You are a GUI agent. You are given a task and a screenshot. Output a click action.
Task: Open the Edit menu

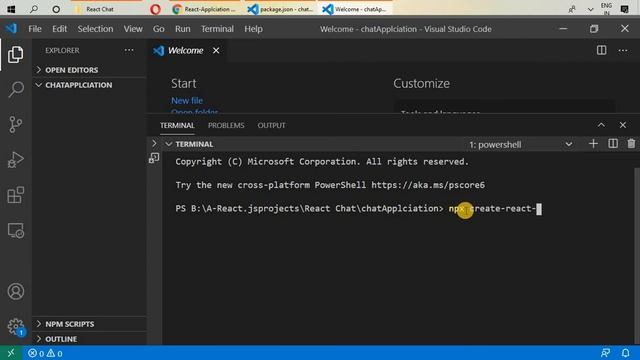click(59, 29)
